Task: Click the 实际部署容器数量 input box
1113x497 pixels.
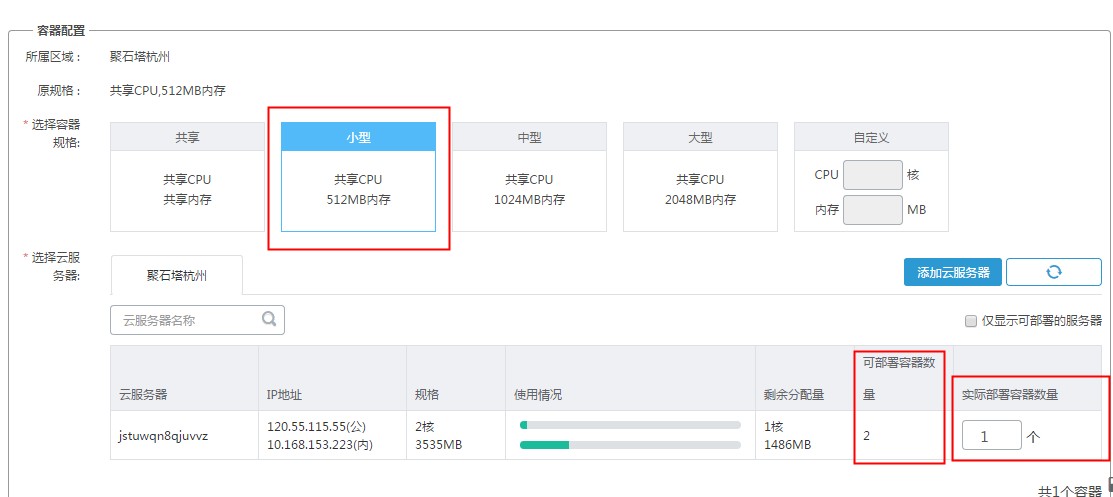Action: [991, 435]
